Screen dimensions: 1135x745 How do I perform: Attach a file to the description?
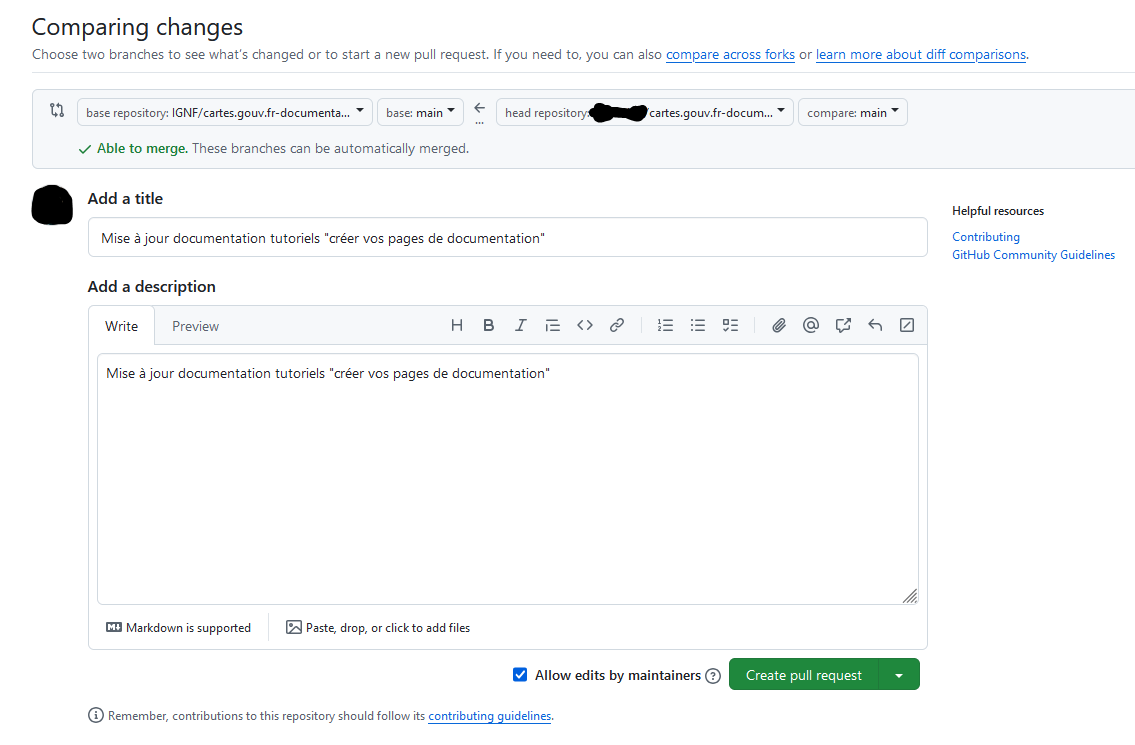(778, 324)
